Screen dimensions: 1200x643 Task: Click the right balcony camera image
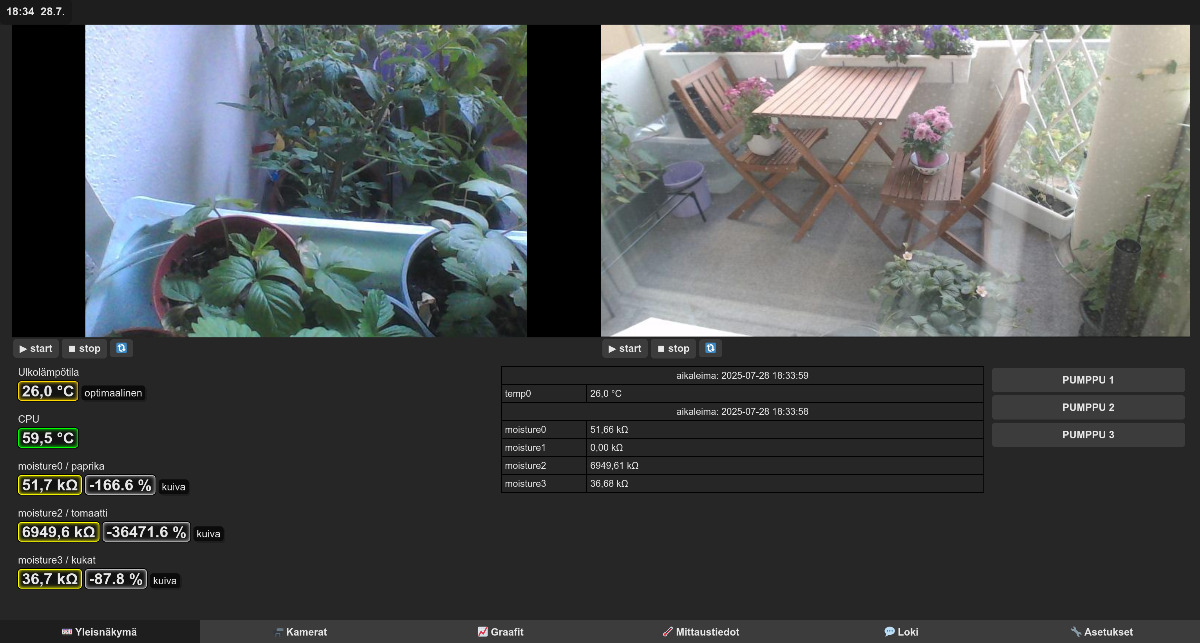coord(895,181)
